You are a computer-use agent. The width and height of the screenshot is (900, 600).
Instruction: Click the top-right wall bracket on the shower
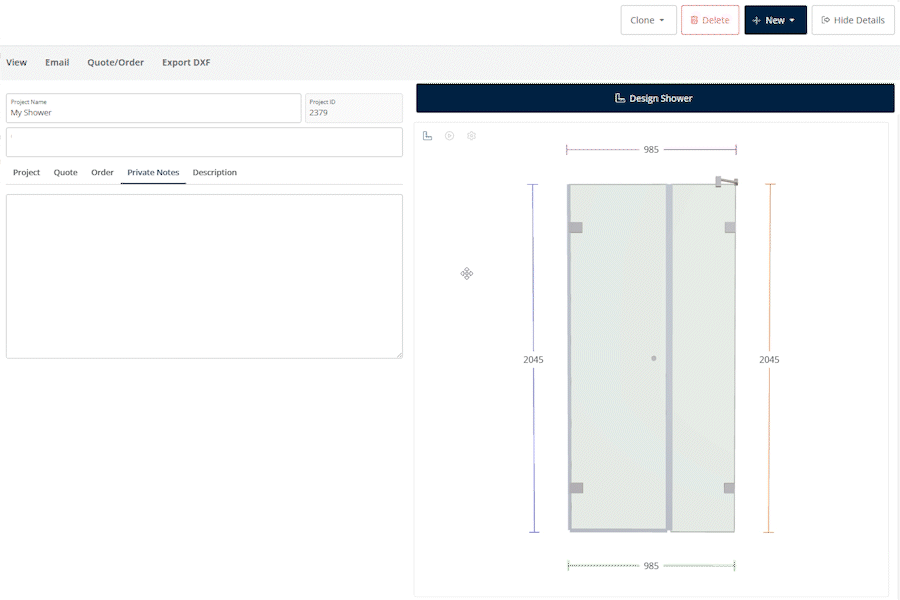point(725,182)
